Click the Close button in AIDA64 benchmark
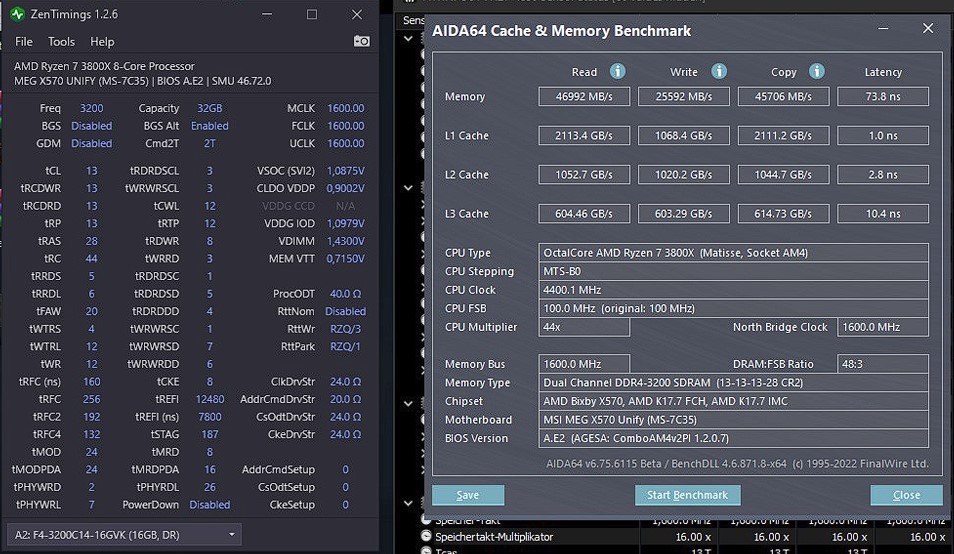The width and height of the screenshot is (954, 554). [906, 495]
